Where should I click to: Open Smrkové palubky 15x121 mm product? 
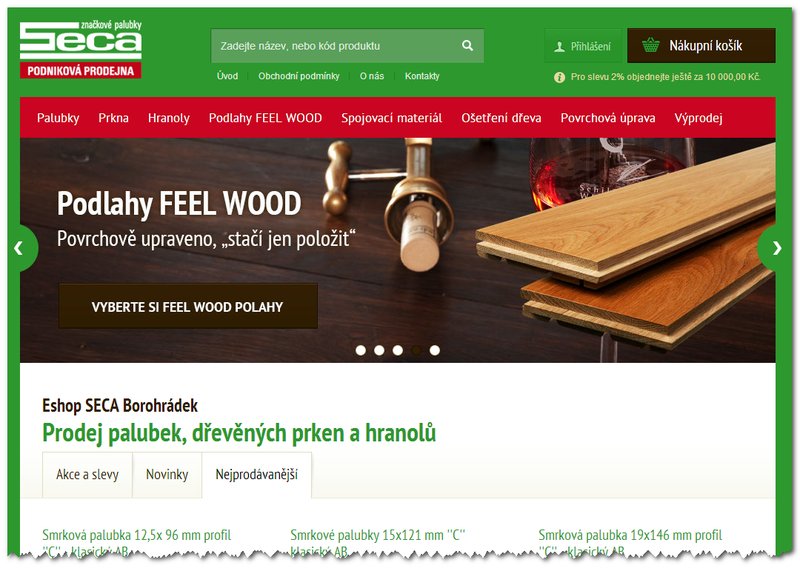(x=378, y=543)
